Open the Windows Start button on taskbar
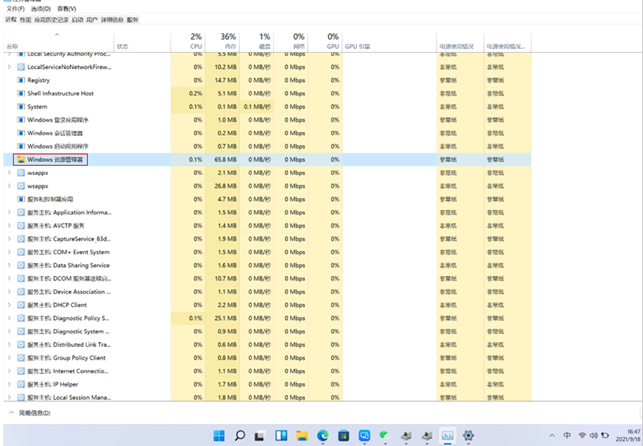Image resolution: width=643 pixels, height=446 pixels. [x=218, y=436]
